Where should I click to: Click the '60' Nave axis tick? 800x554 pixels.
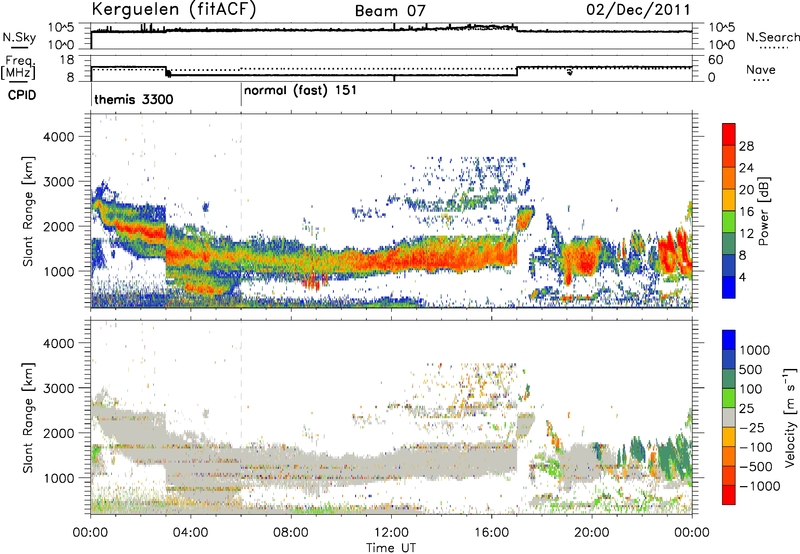tap(715, 60)
